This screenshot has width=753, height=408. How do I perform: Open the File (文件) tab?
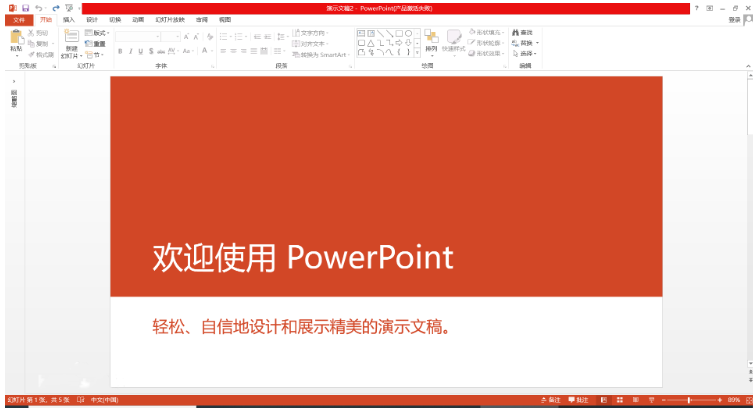[17, 19]
